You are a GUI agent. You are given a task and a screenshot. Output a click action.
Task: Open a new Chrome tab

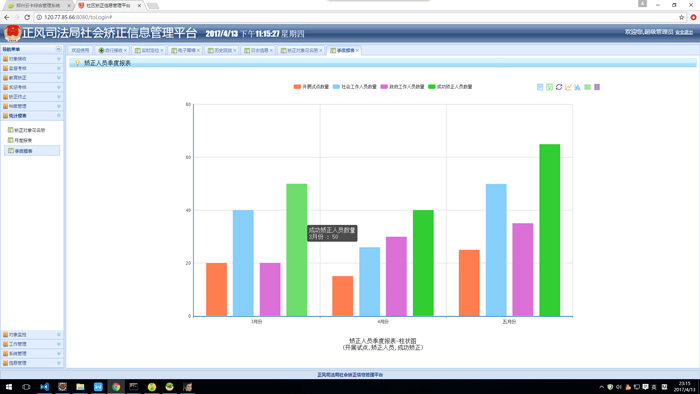coord(153,6)
